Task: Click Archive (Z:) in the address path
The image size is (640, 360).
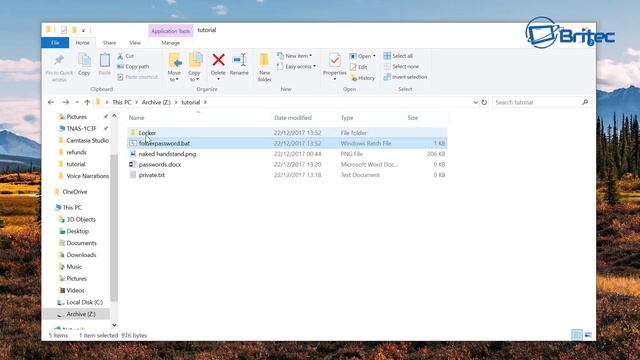Action: (156, 102)
